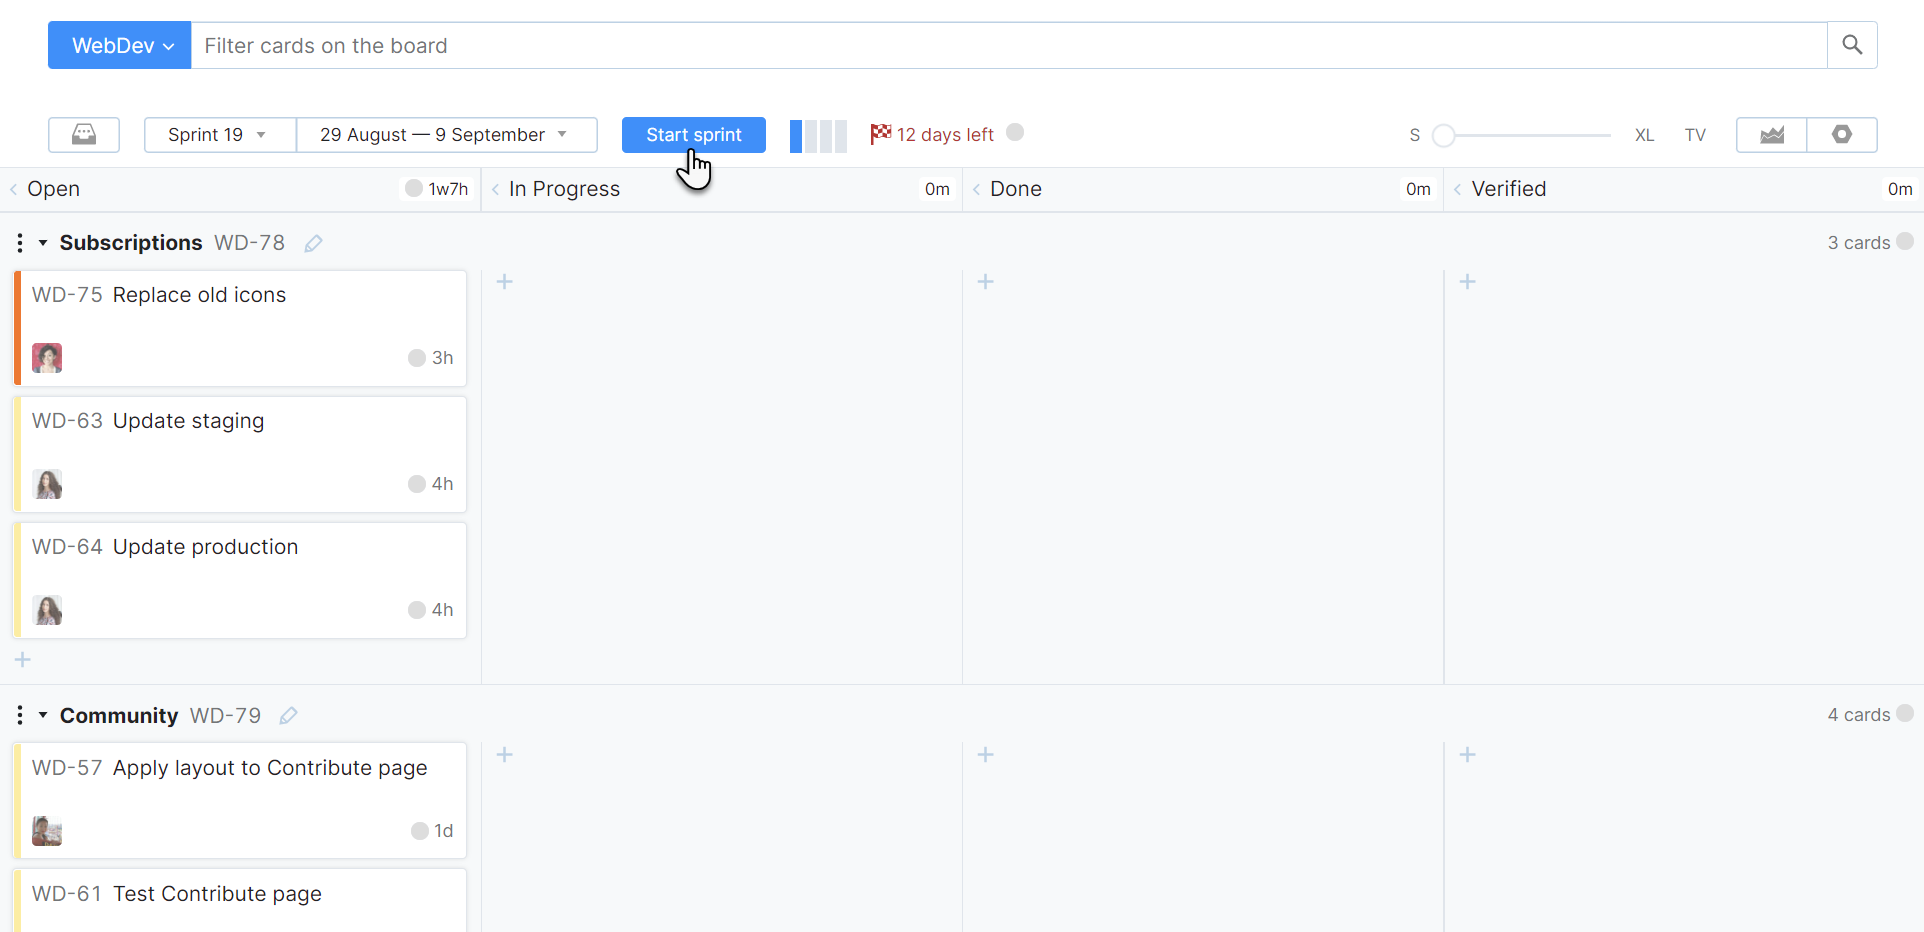Set card size to S
This screenshot has height=932, width=1924.
click(x=1415, y=135)
